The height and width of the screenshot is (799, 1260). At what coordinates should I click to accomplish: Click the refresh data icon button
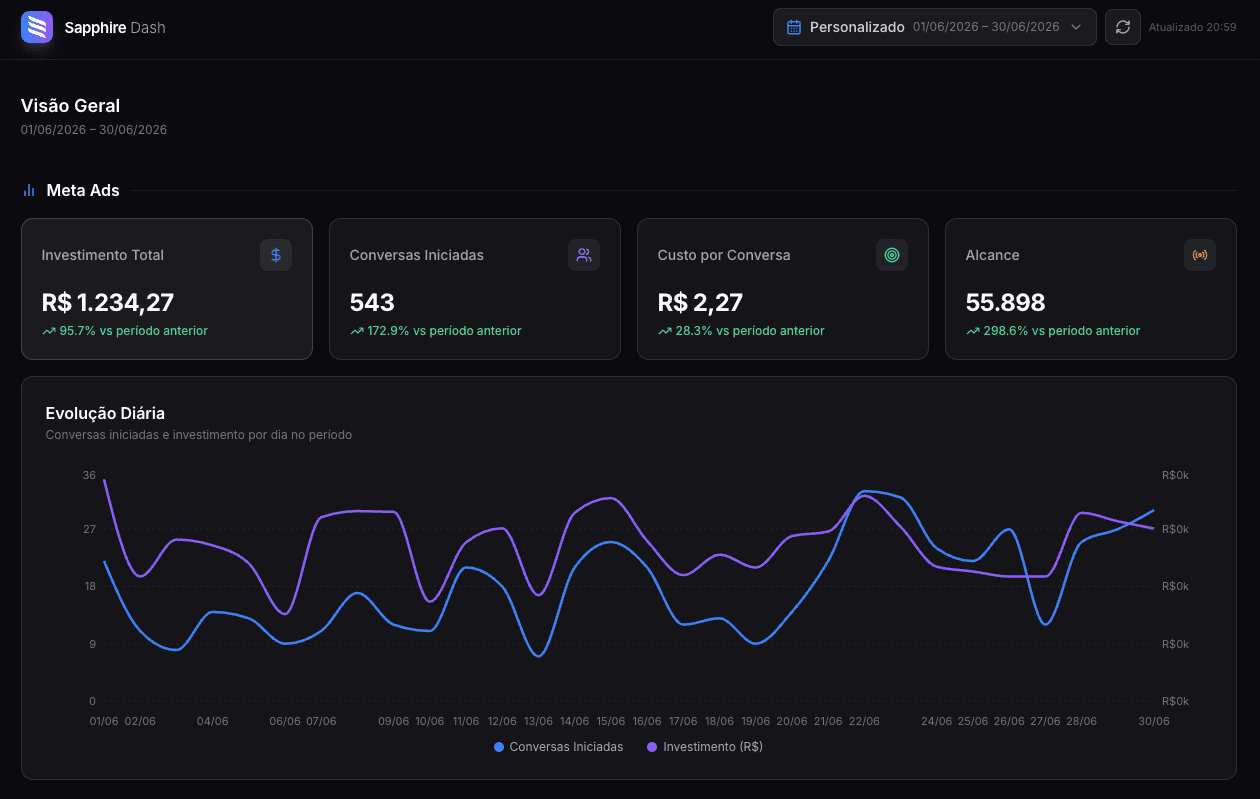coord(1123,27)
